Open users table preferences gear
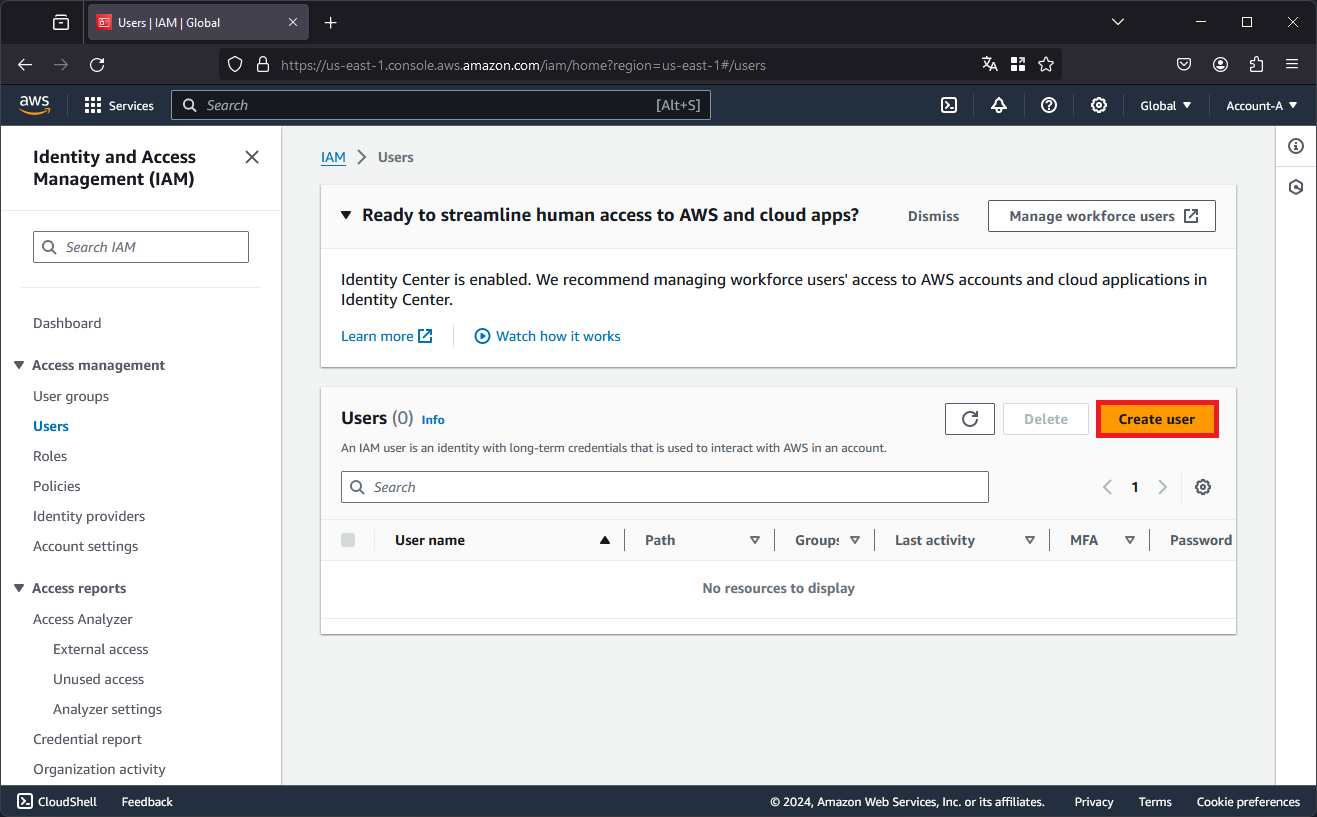The image size is (1317, 817). [x=1203, y=487]
